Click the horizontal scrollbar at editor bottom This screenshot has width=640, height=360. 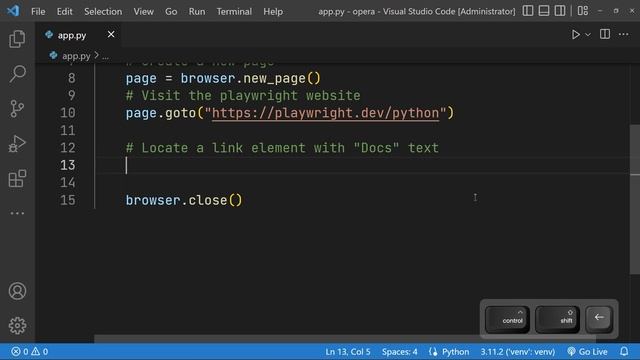[x=345, y=339]
